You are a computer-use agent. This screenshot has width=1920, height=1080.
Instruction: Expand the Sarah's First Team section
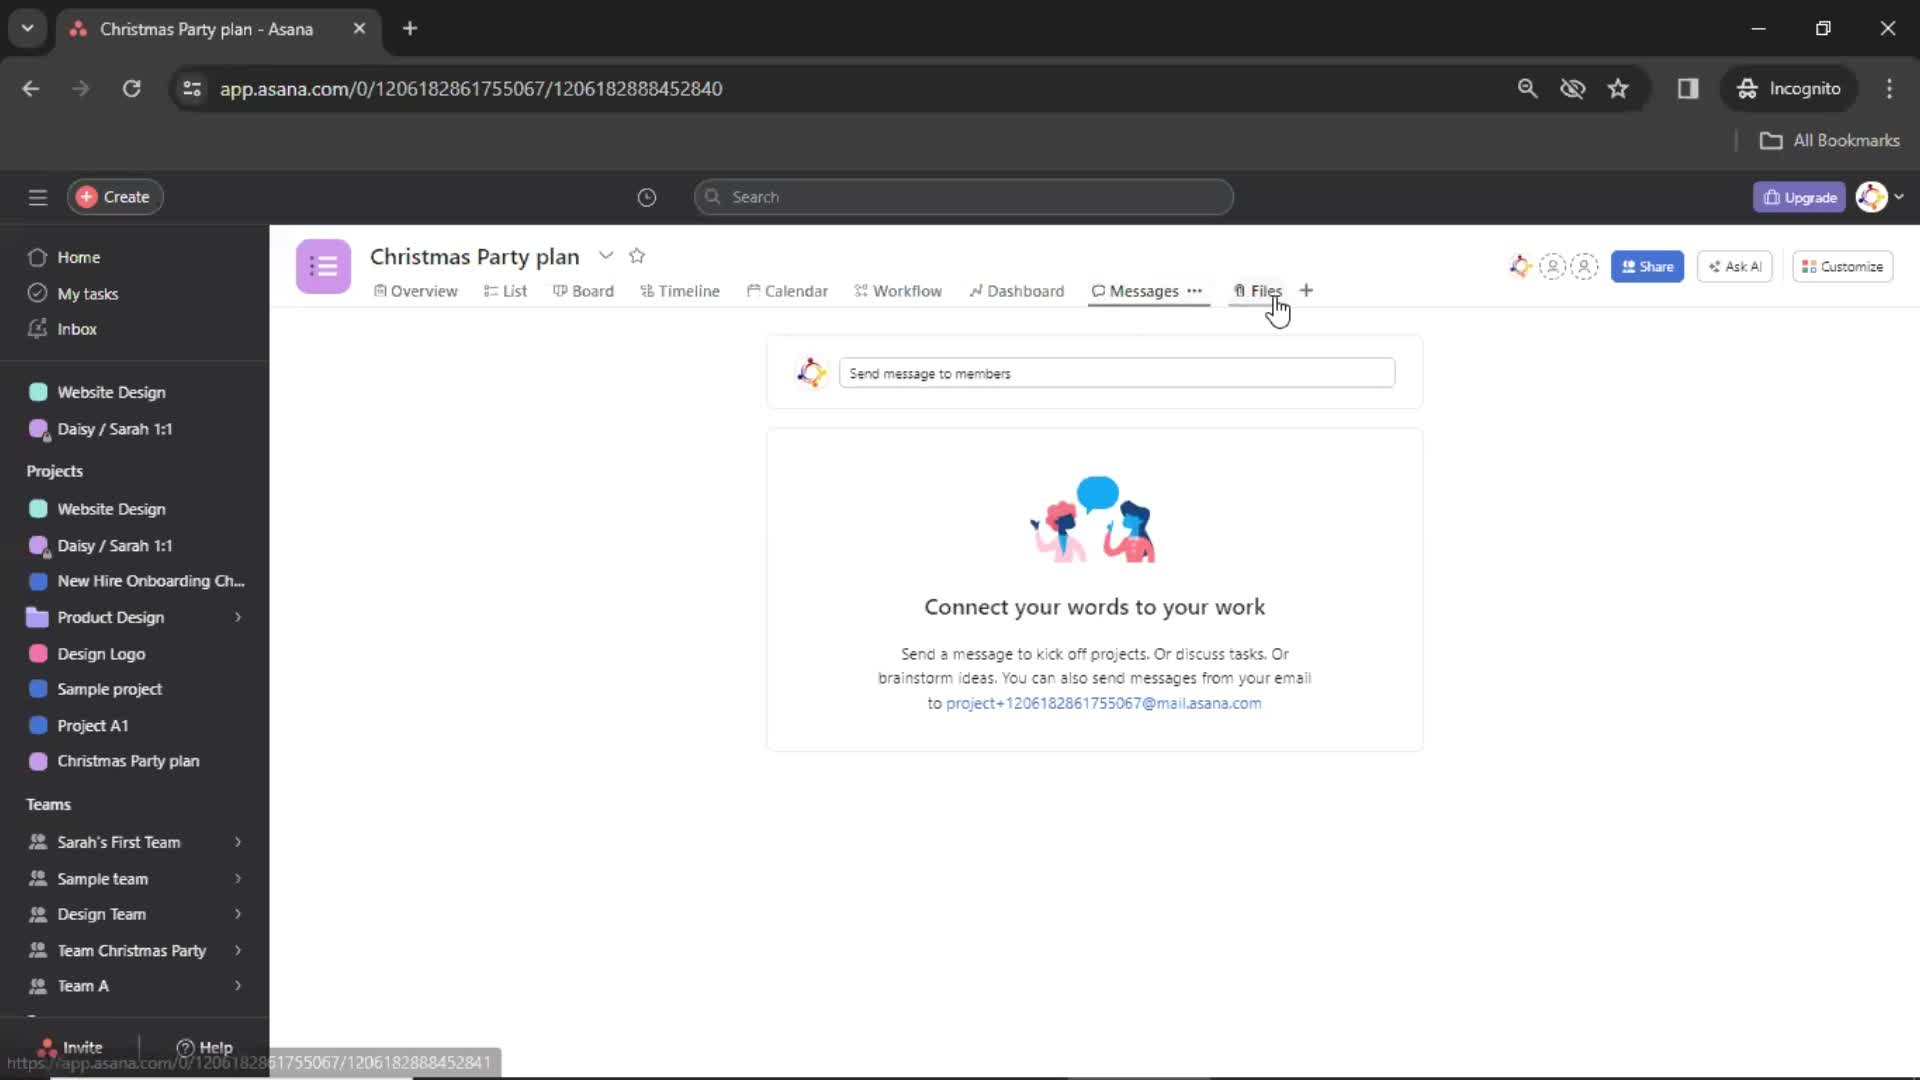pos(237,841)
